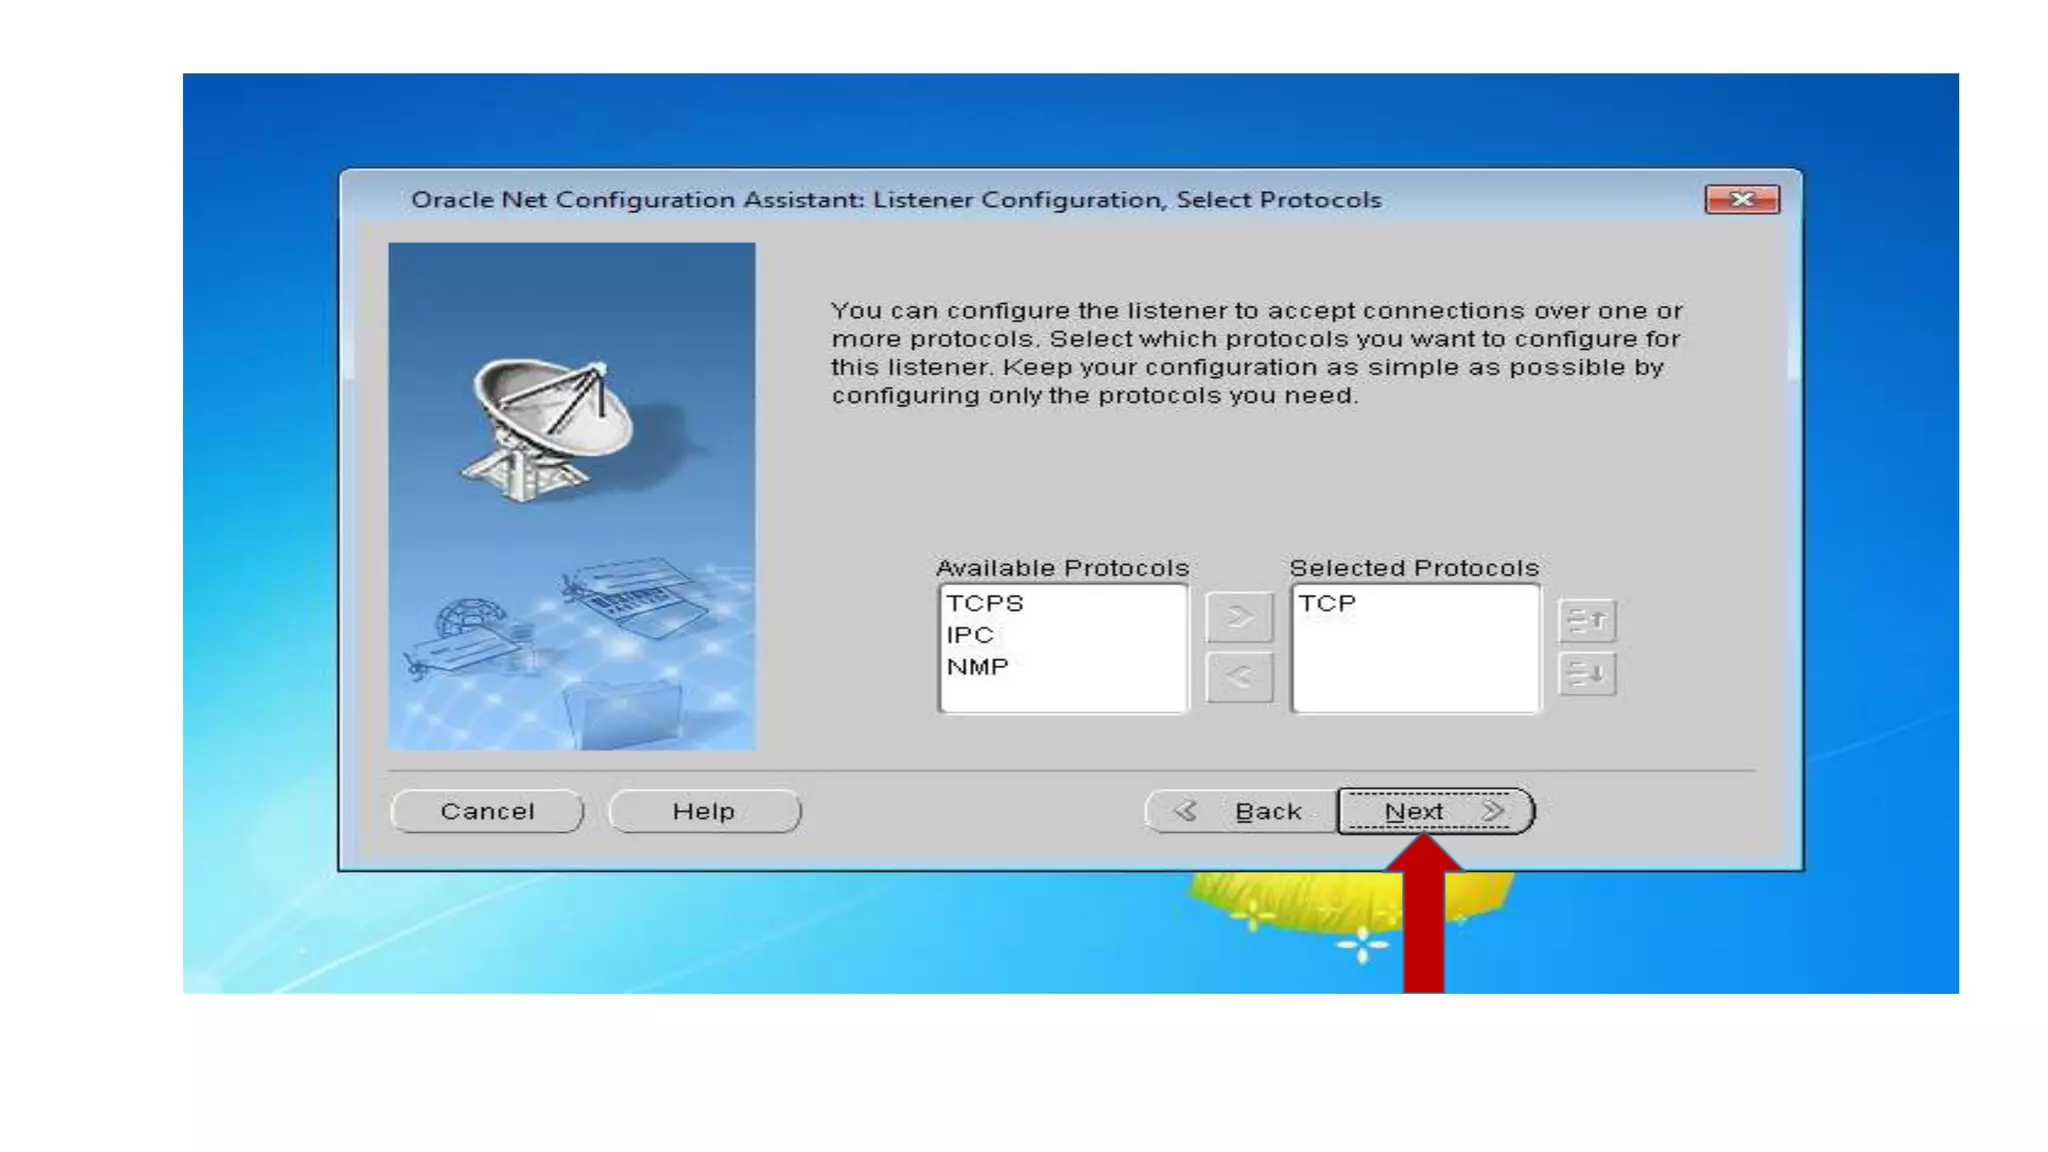The width and height of the screenshot is (2048, 1152).
Task: Select TCPS in Available Protocols
Action: 985,604
